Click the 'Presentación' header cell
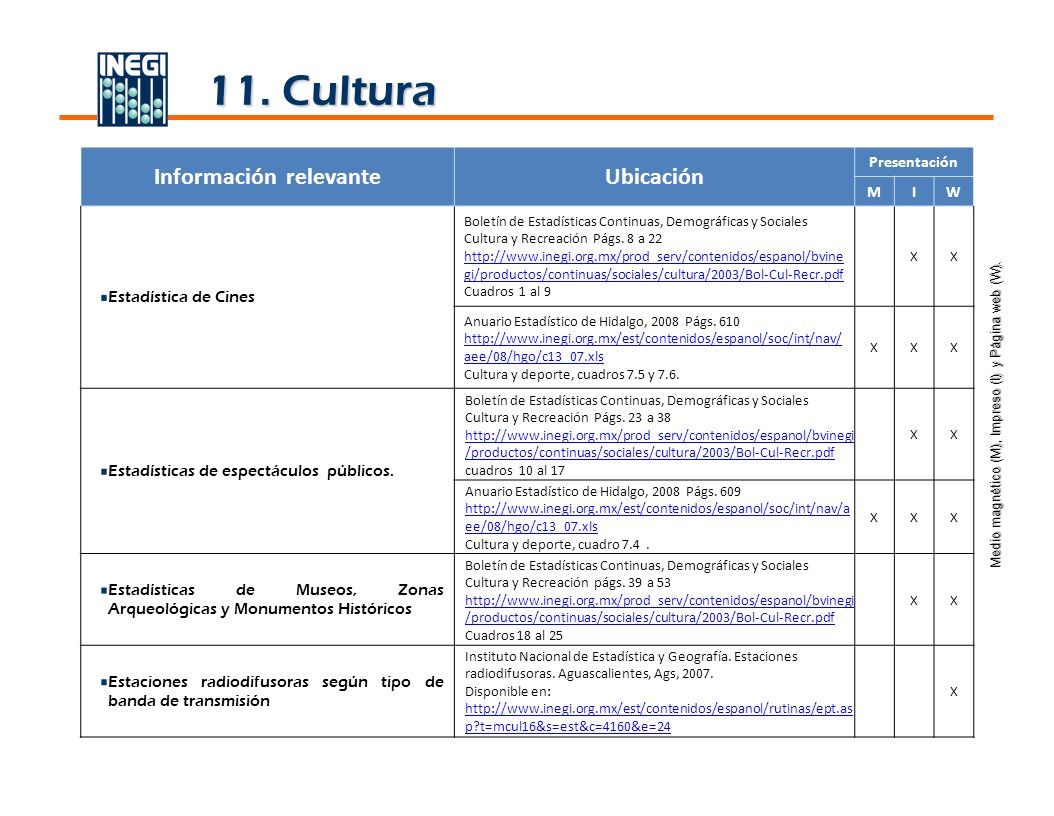 click(914, 163)
